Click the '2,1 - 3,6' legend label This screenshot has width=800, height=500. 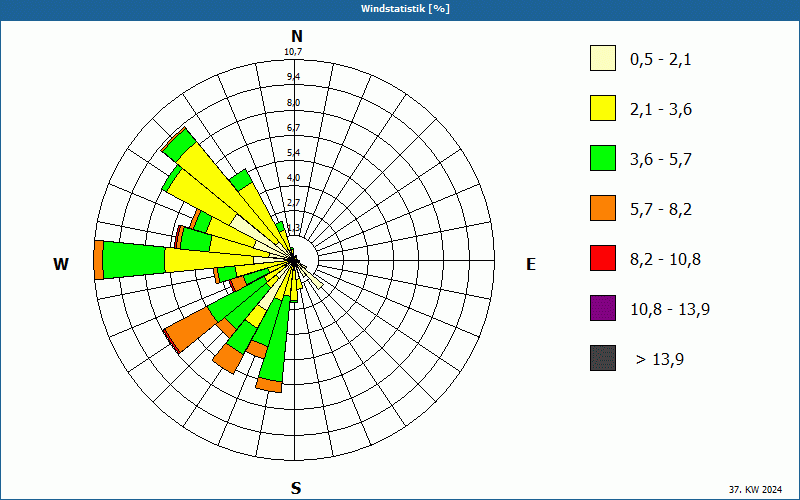[x=661, y=110]
